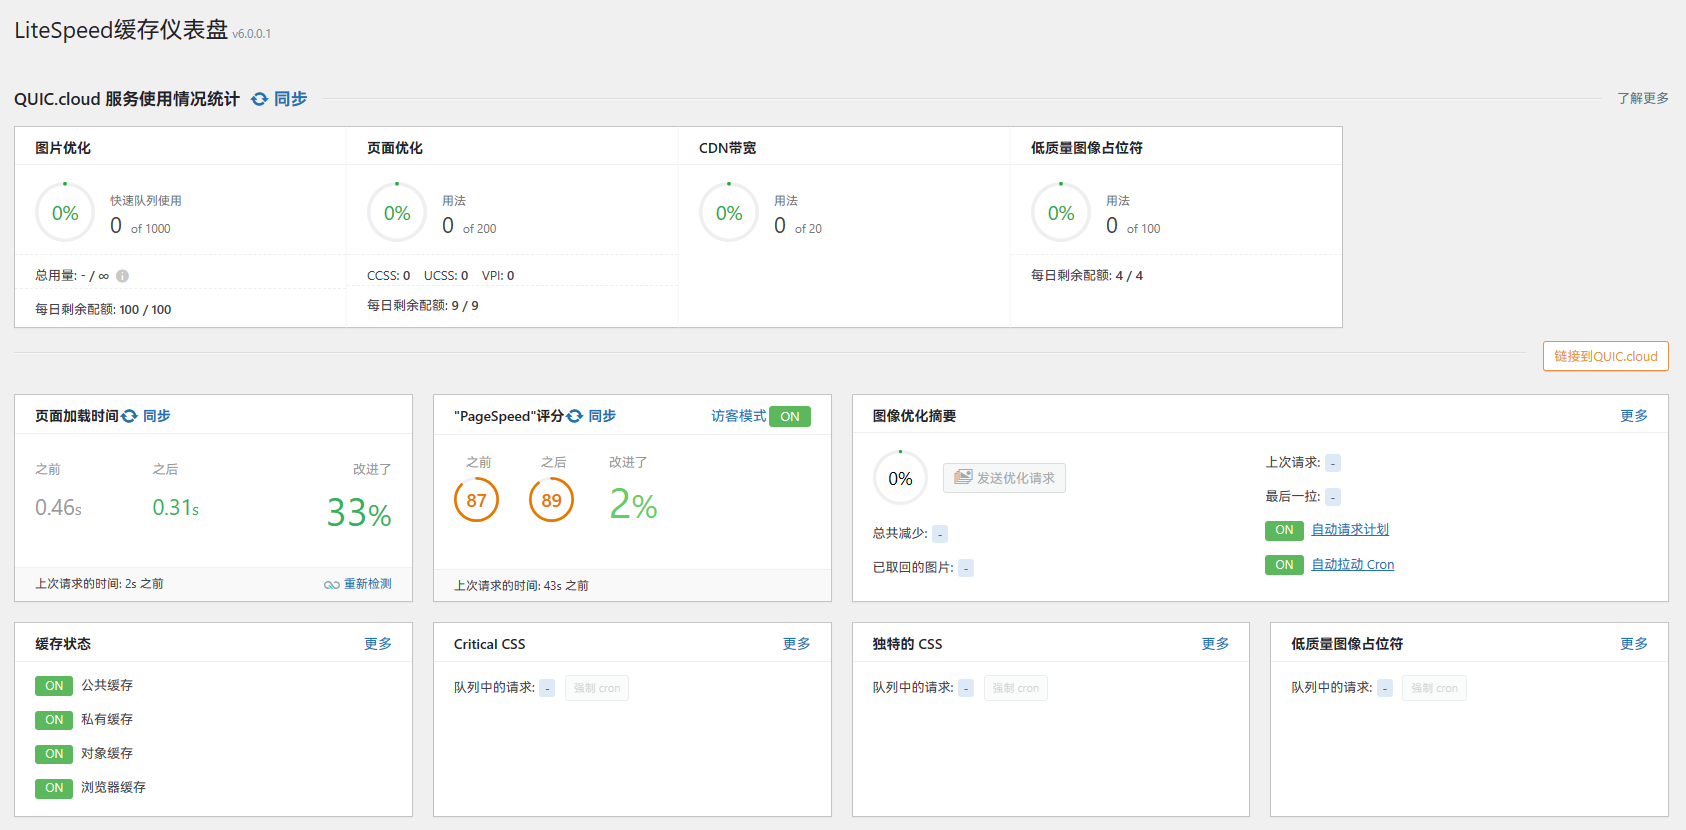Click the page load time sync icon
1686x830 pixels.
coord(130,416)
